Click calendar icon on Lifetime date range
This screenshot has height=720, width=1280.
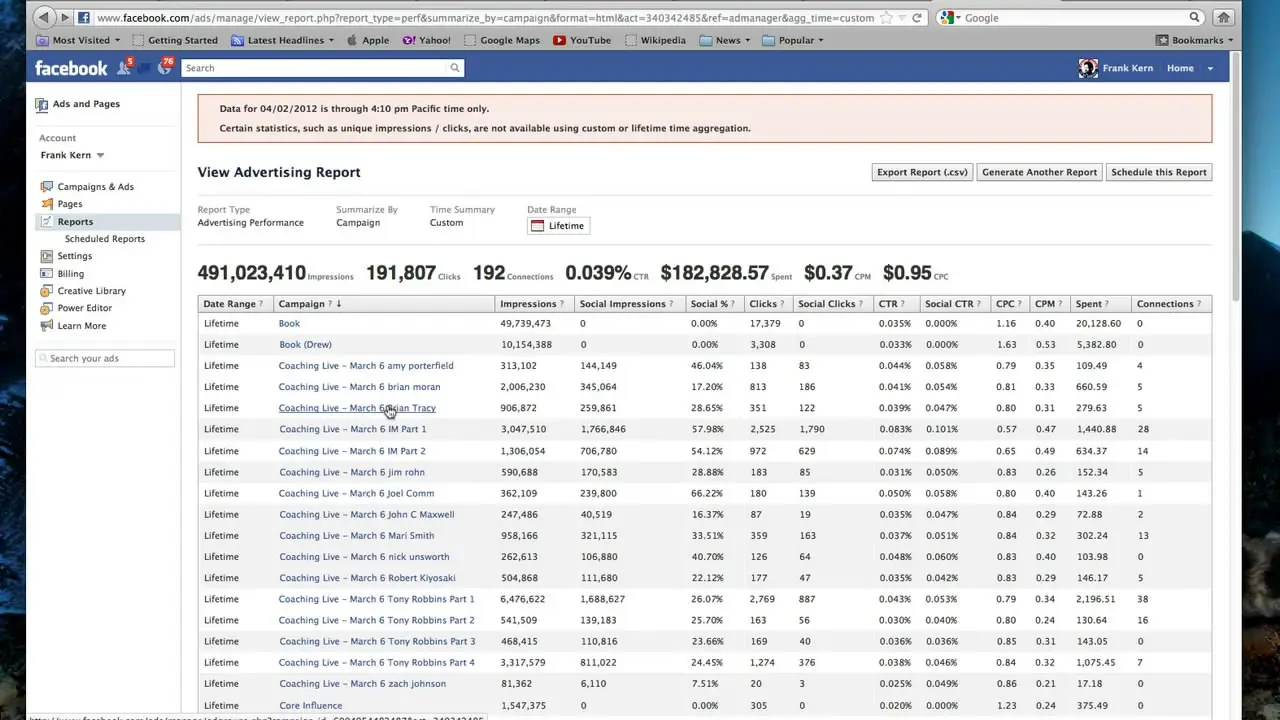[538, 226]
